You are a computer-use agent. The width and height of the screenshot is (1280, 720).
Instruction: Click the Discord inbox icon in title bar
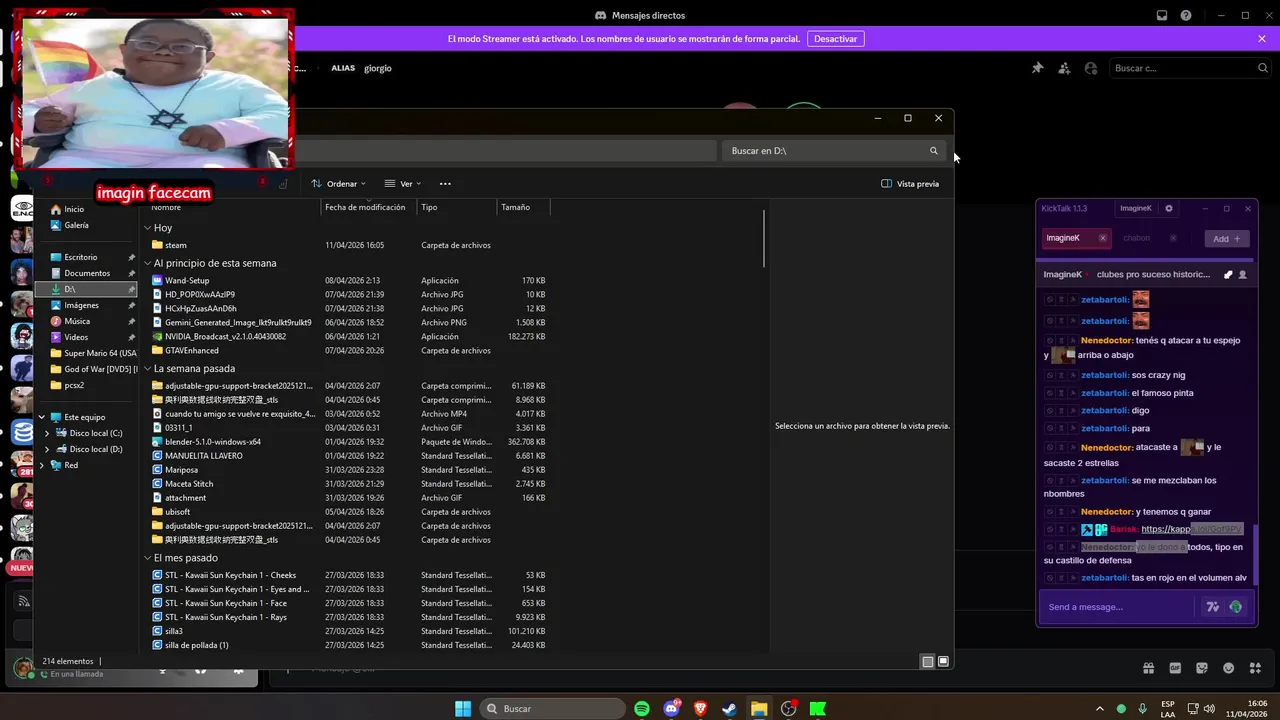[x=1162, y=15]
